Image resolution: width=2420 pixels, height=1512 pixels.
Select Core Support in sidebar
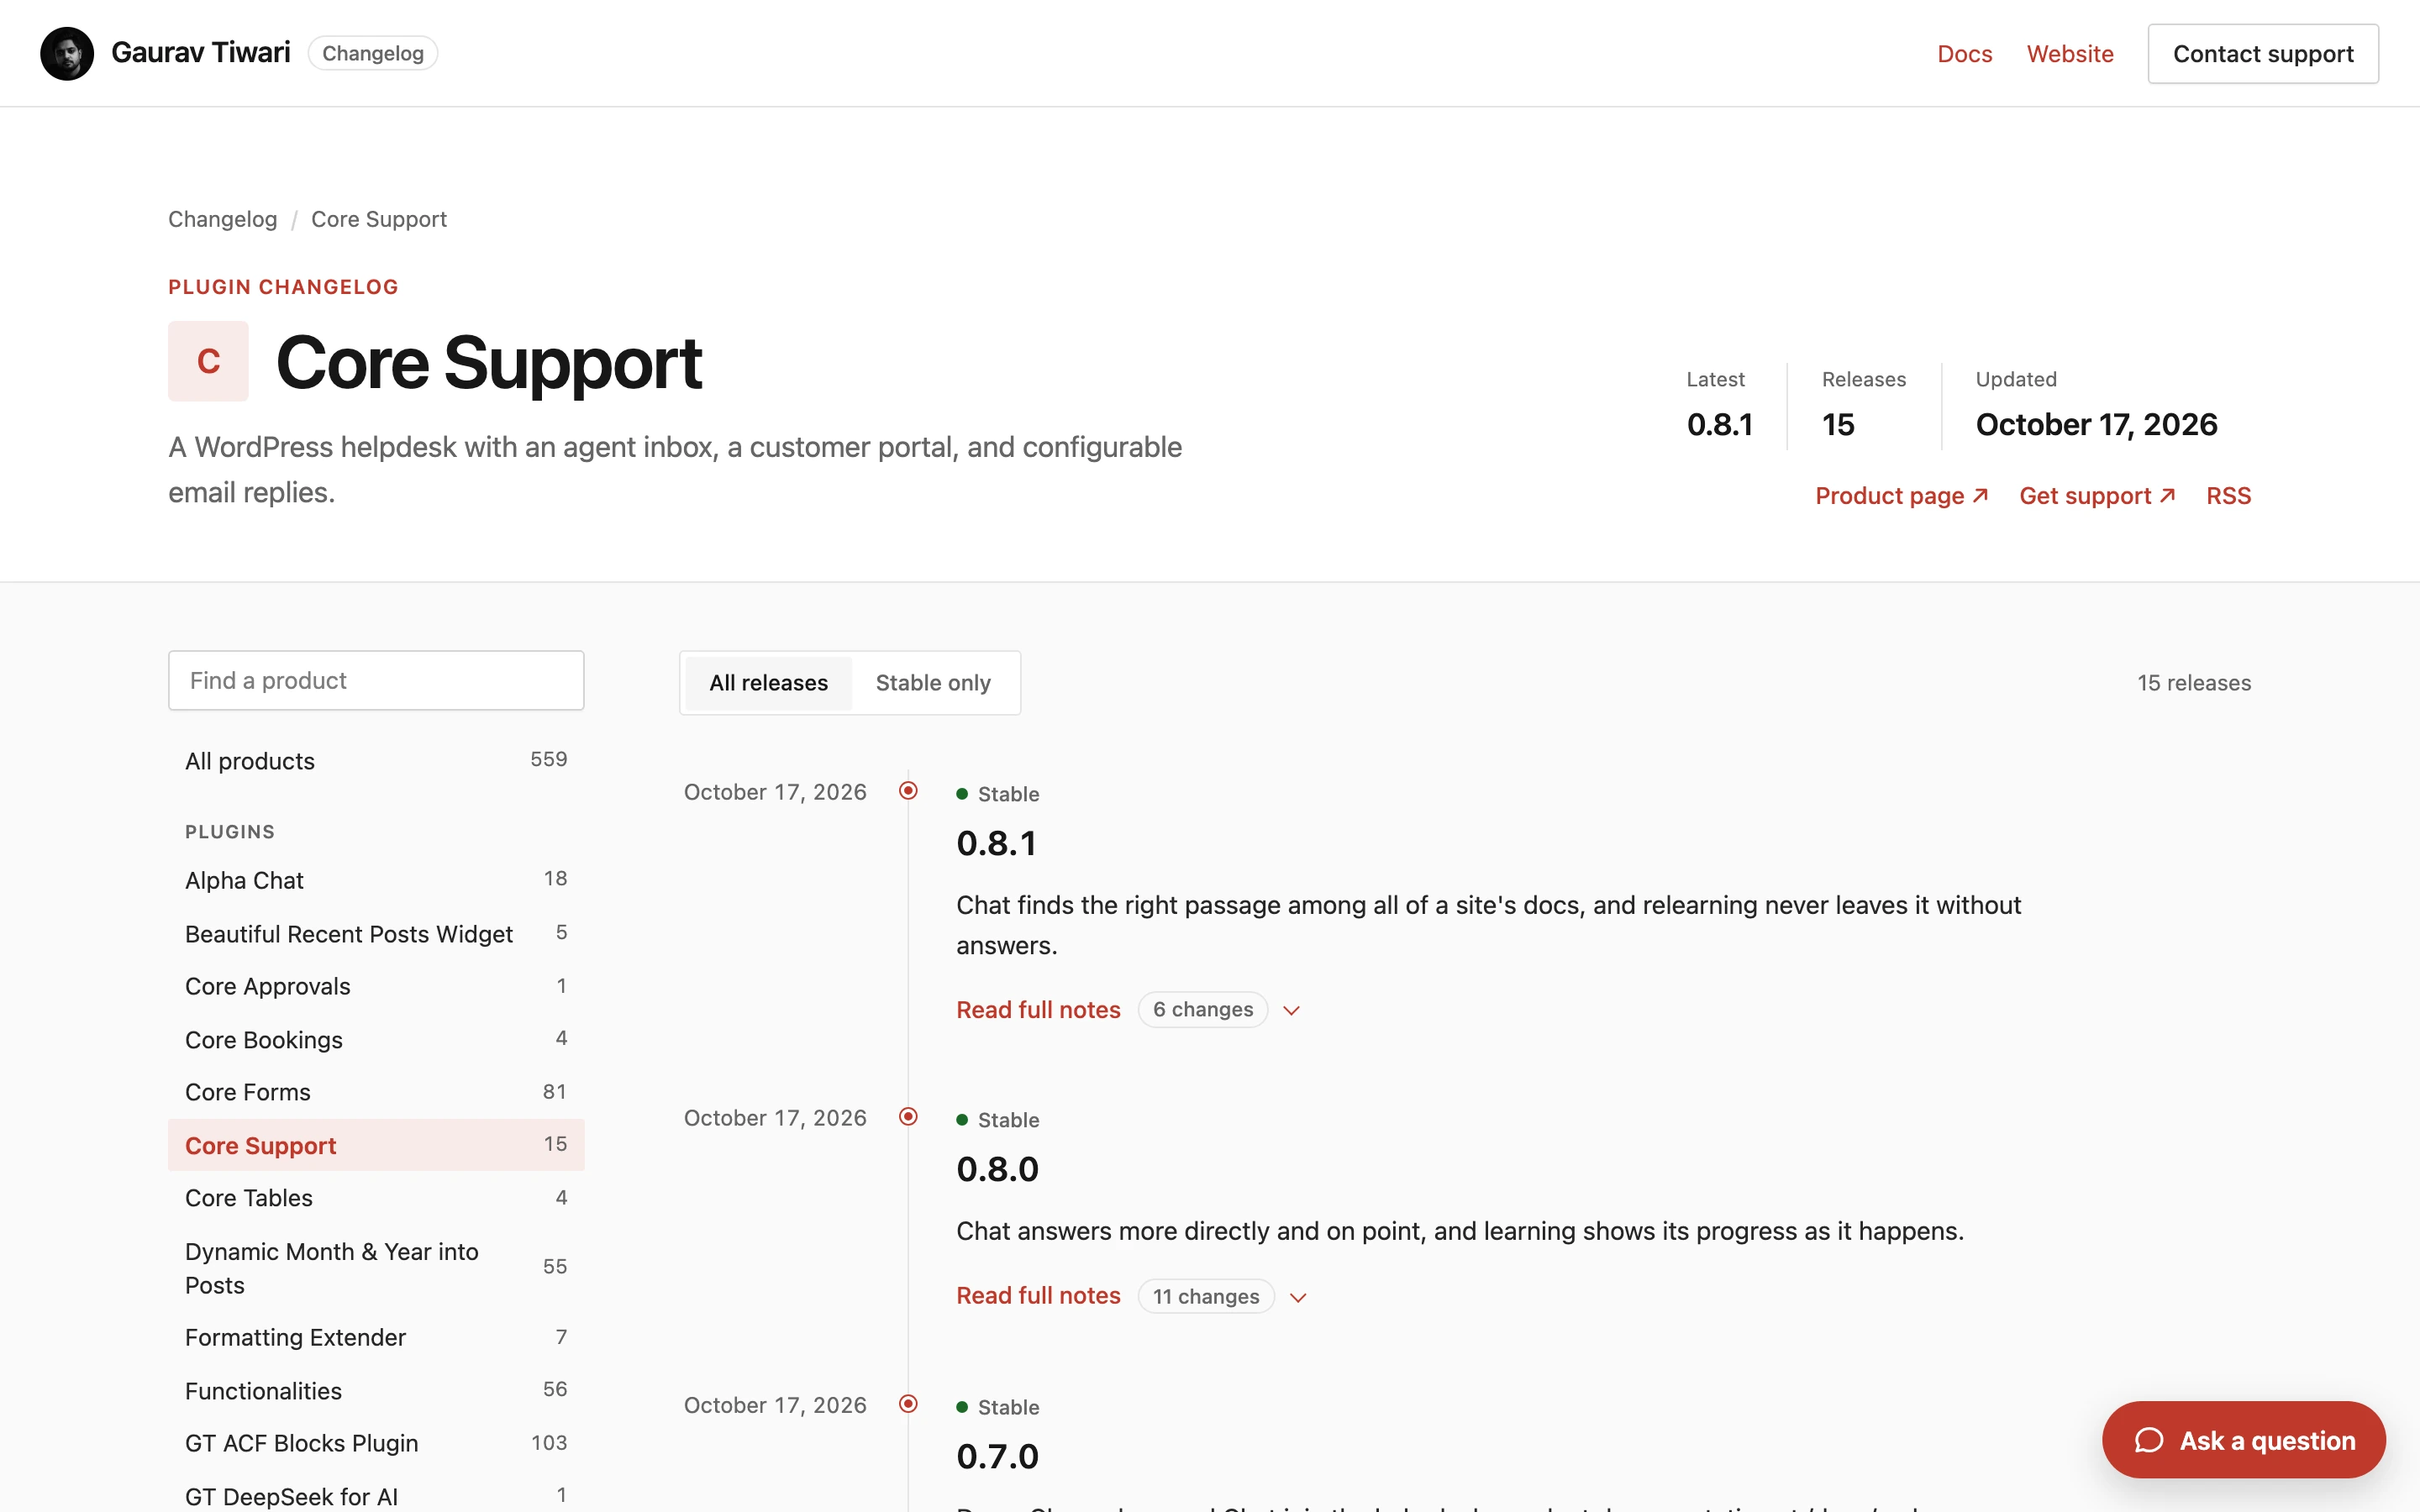[376, 1145]
